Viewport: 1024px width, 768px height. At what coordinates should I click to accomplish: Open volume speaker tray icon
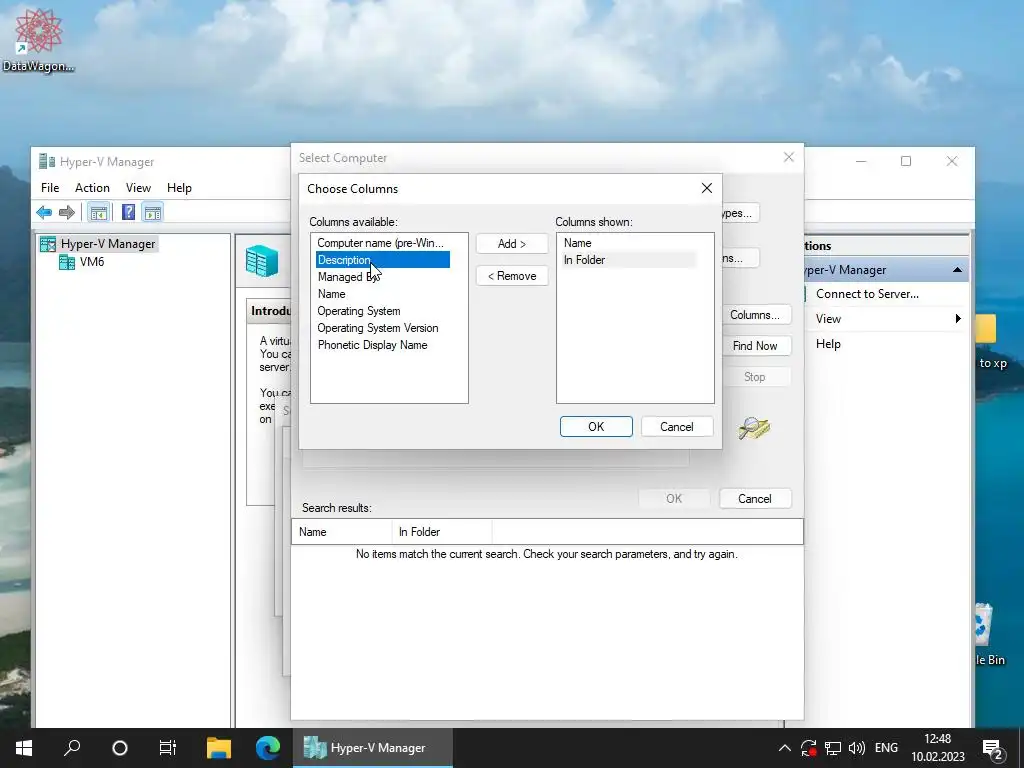coord(856,748)
